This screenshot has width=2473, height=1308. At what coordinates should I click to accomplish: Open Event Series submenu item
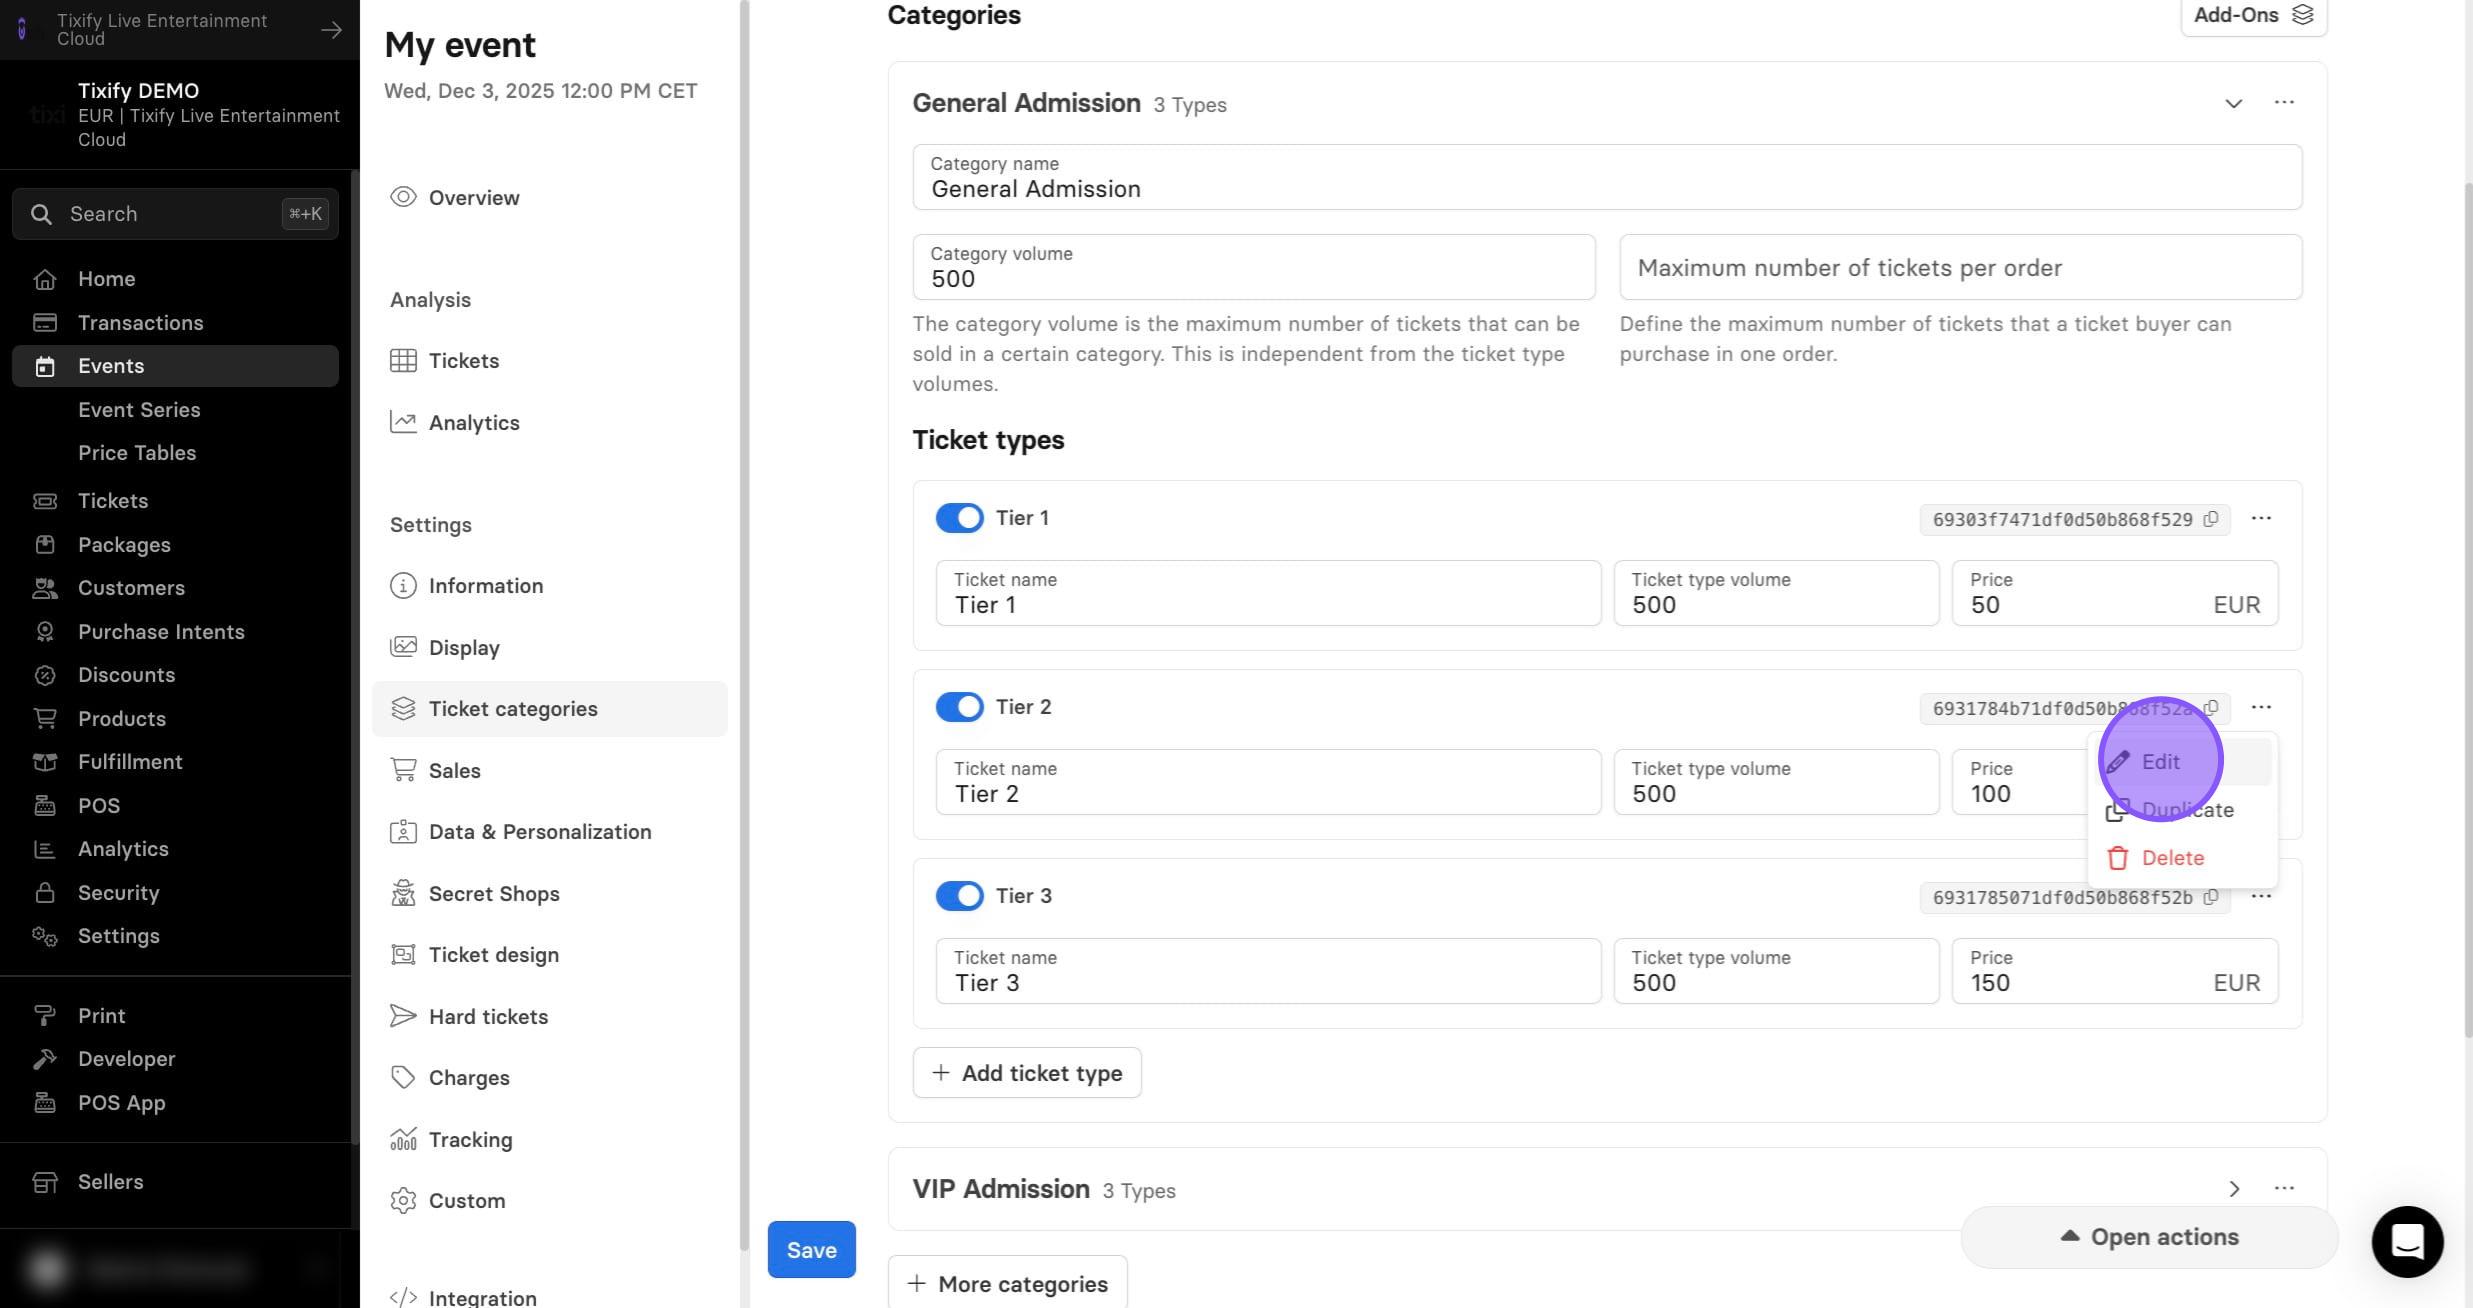pyautogui.click(x=139, y=409)
